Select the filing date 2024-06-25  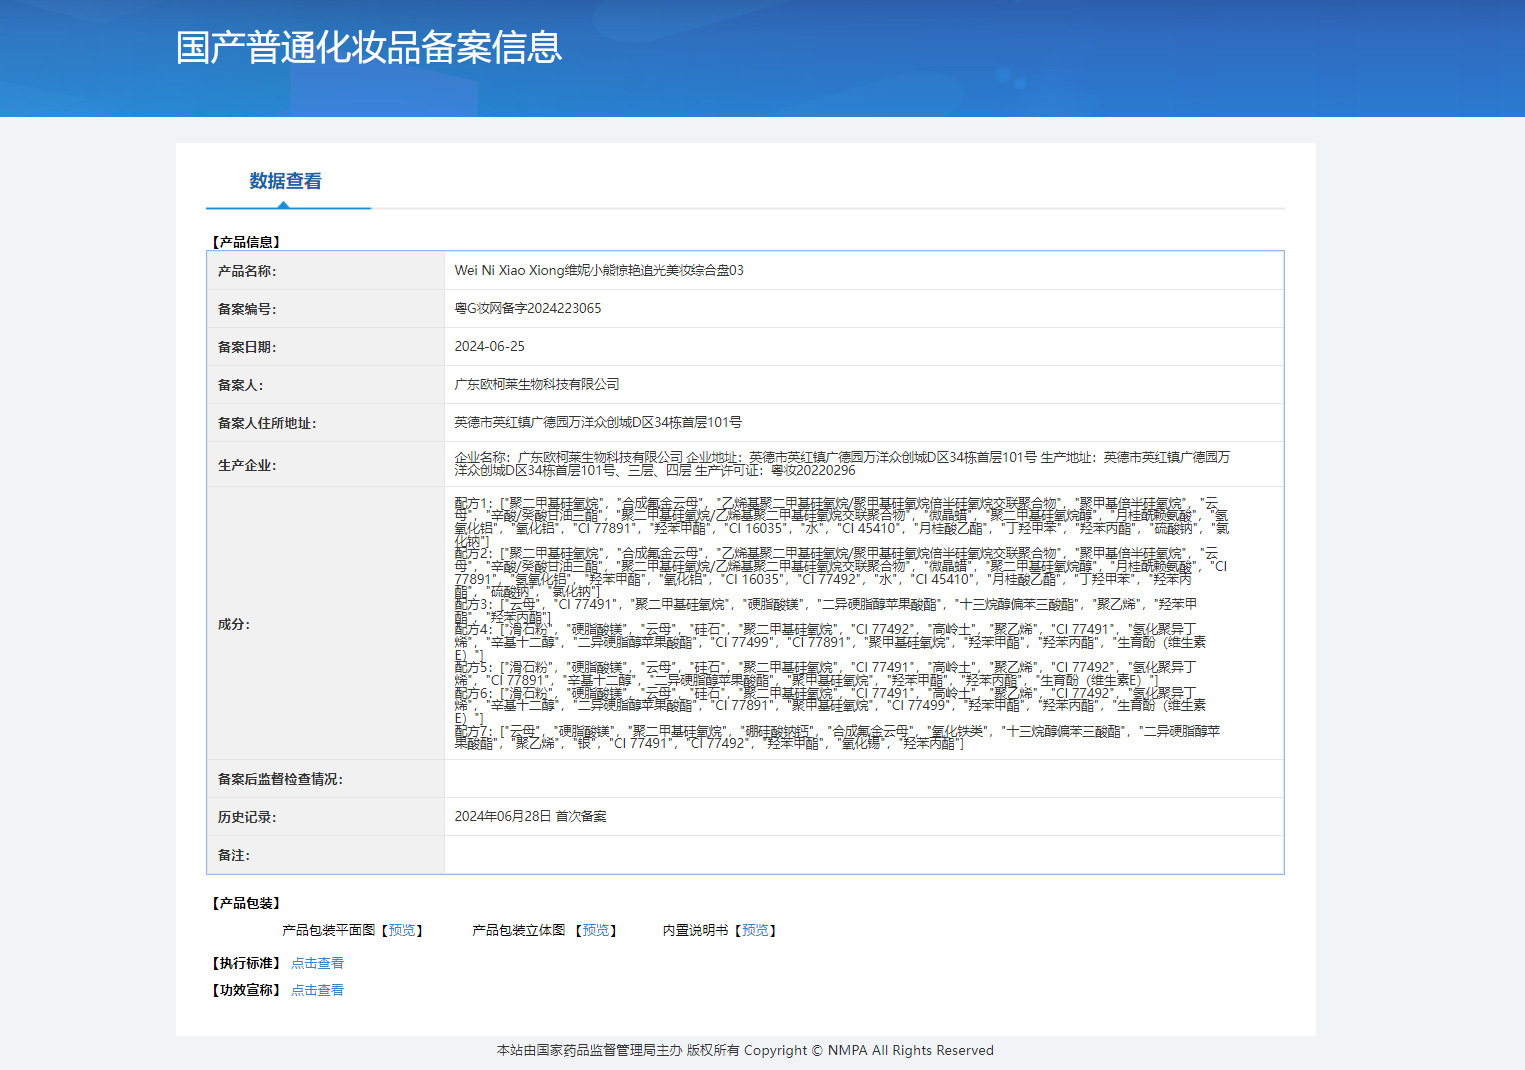click(490, 346)
